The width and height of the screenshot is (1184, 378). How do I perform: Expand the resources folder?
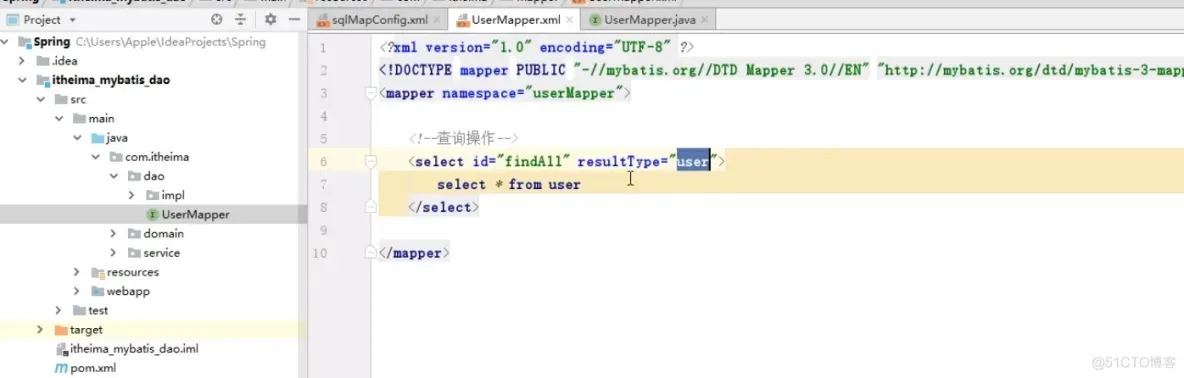point(77,272)
